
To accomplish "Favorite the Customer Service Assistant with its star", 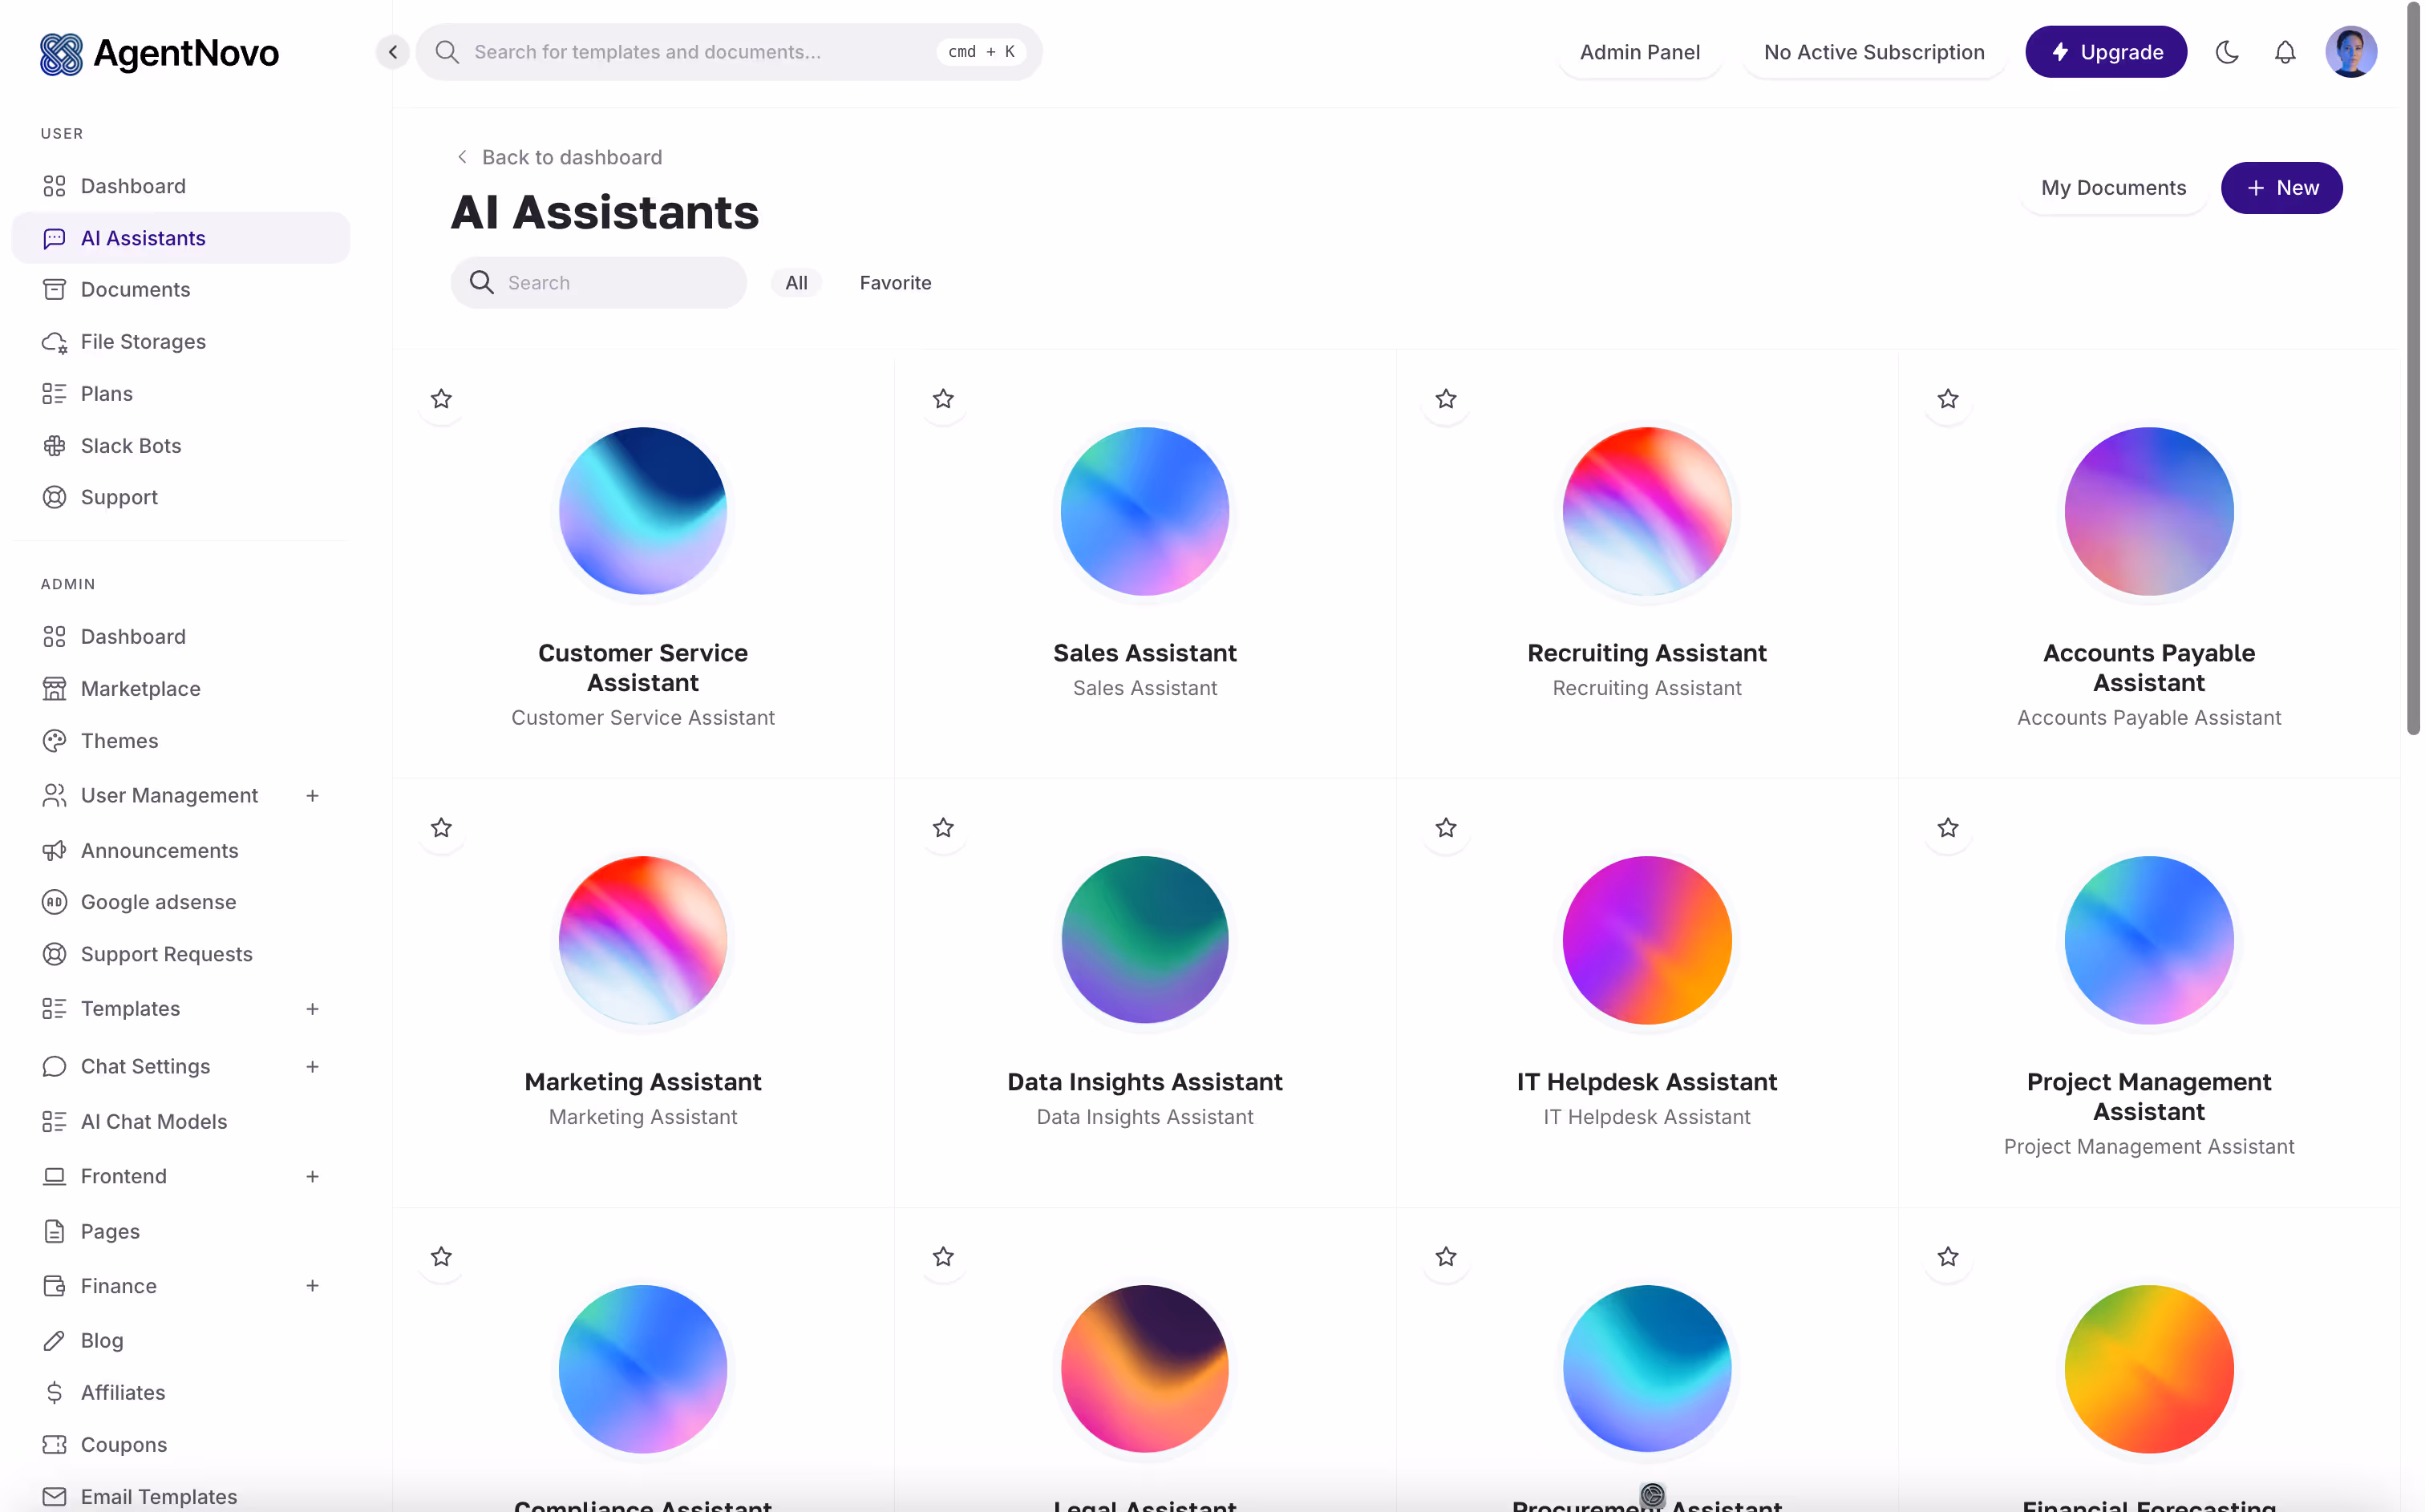I will 441,399.
